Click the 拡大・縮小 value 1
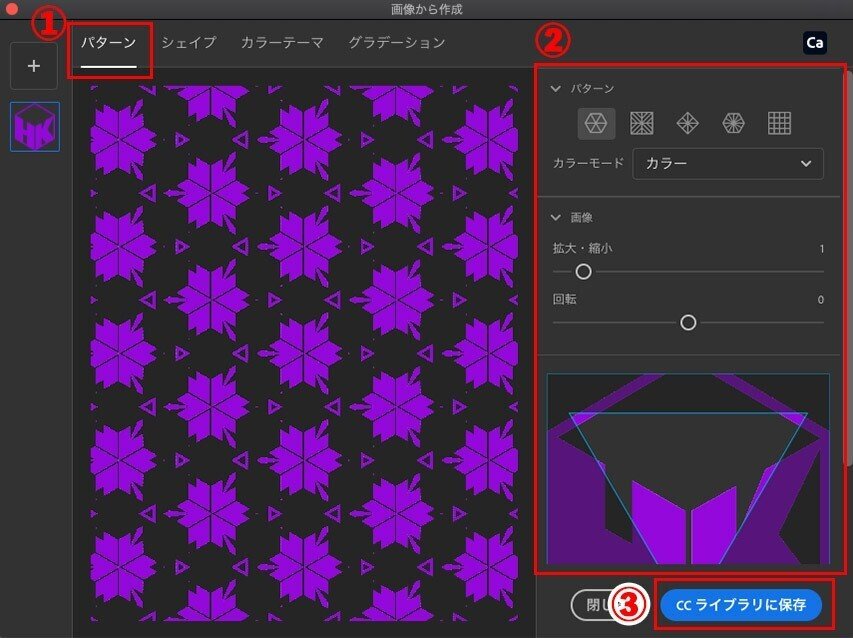The image size is (853, 638). [x=821, y=249]
